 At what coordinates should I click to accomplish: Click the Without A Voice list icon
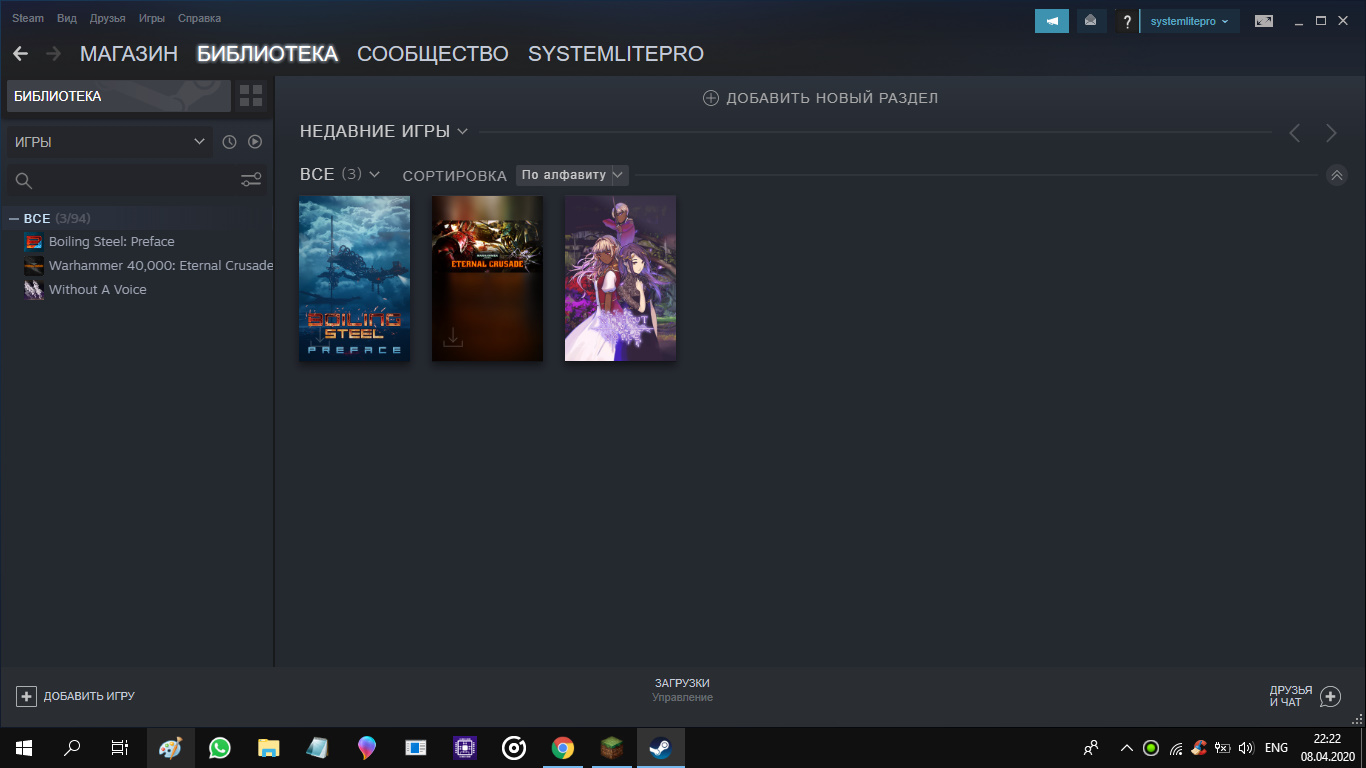pyautogui.click(x=34, y=290)
